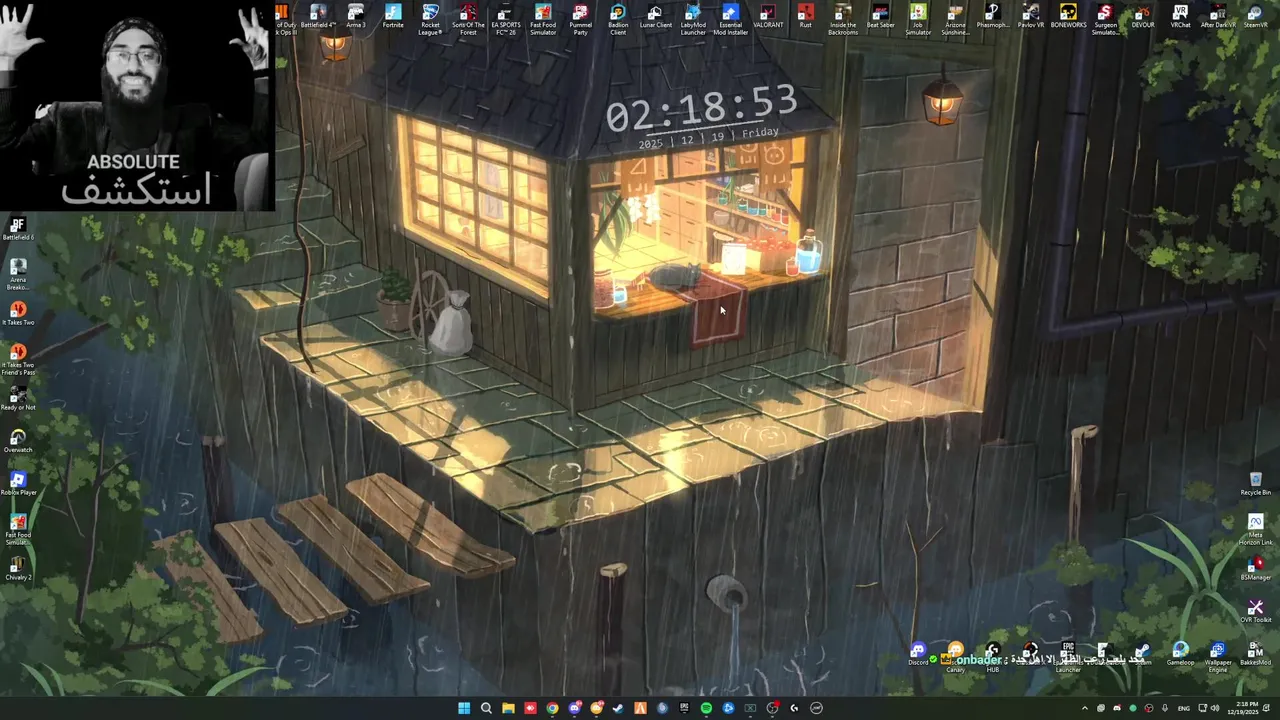Open Surgeon Simulator shortcut

coord(1105,19)
